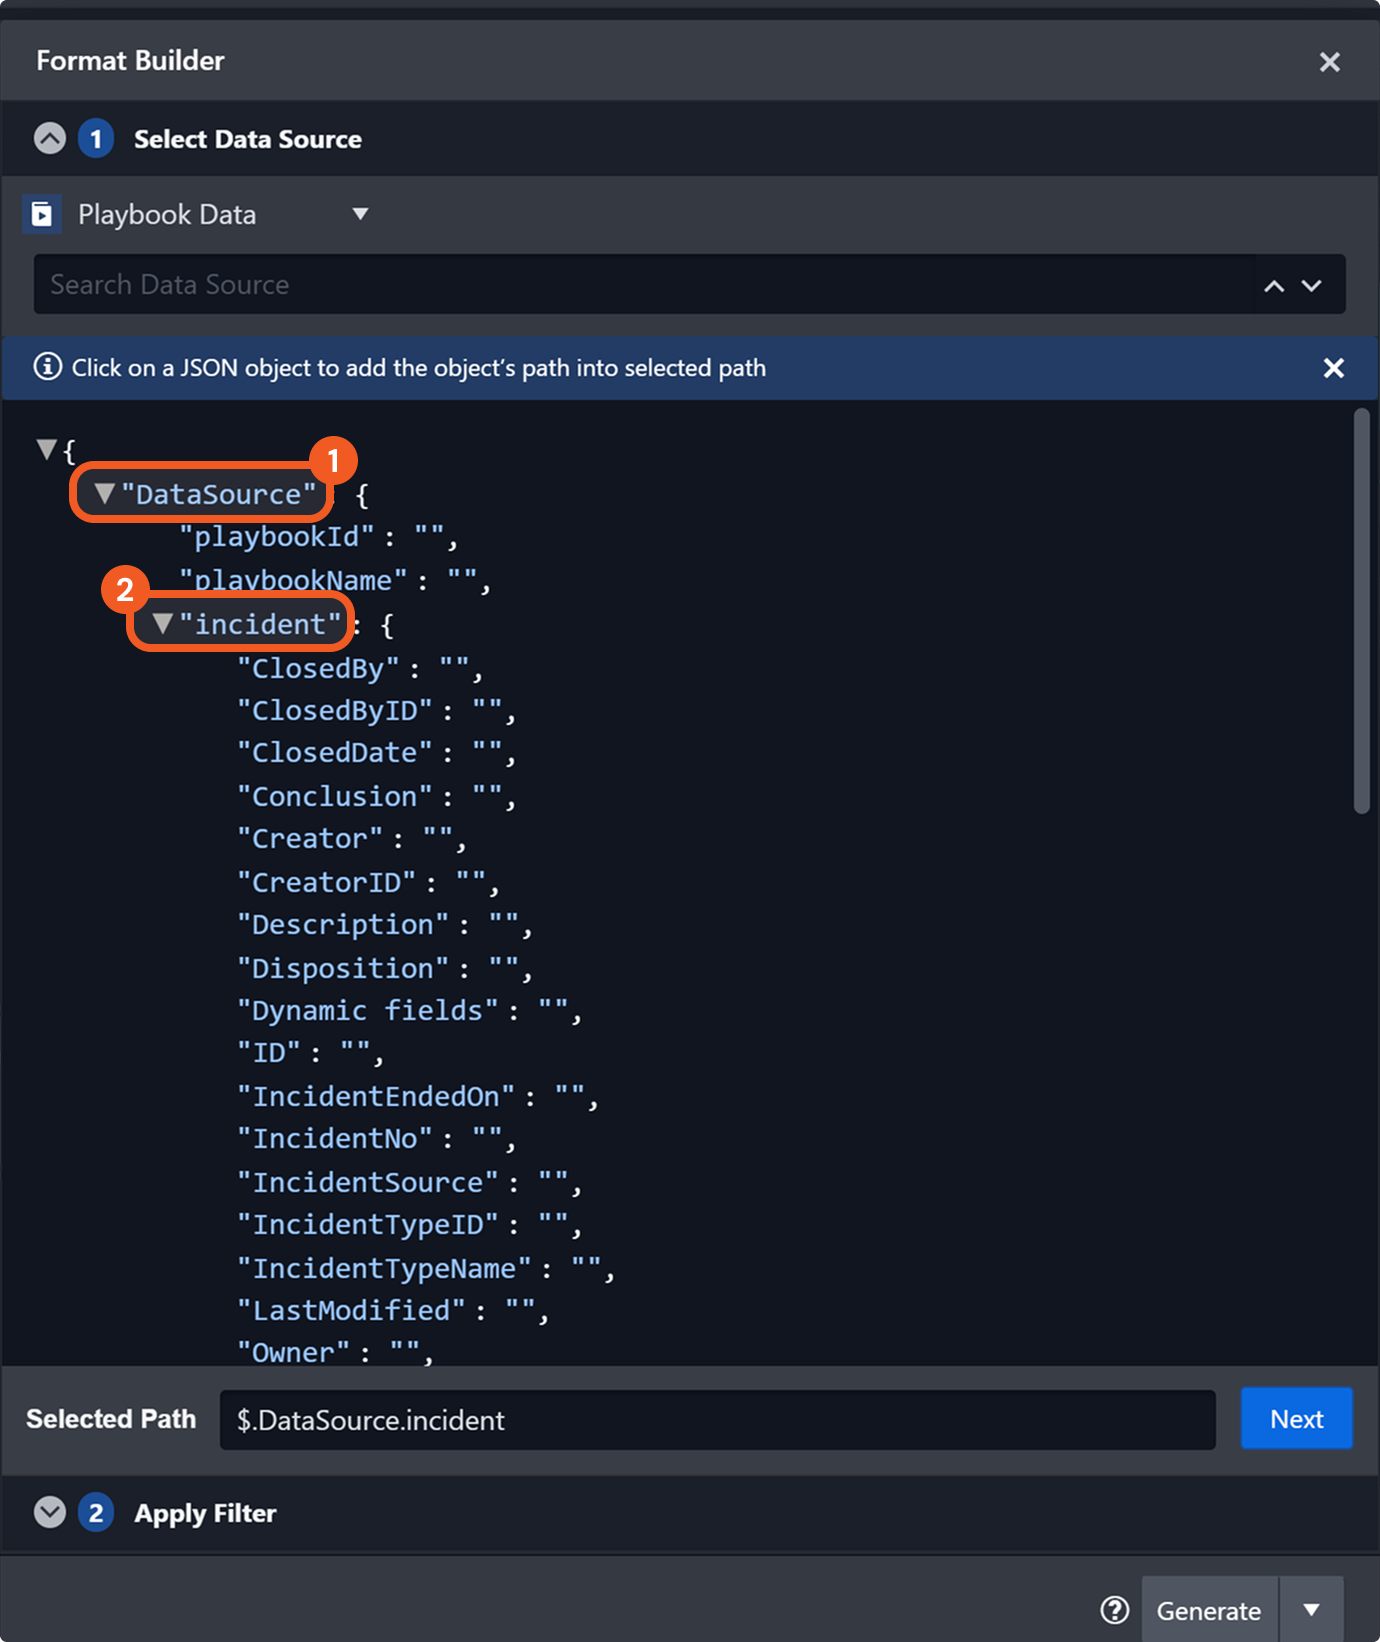
Task: Open the help question mark icon
Action: [x=1114, y=1610]
